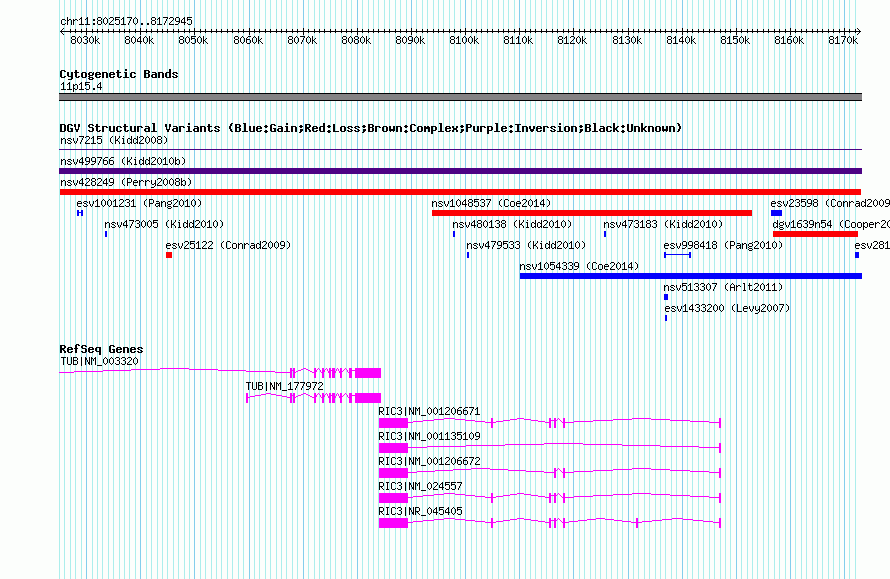
Task: Click the nsv473183 (Kidd2010) label
Action: tap(663, 224)
